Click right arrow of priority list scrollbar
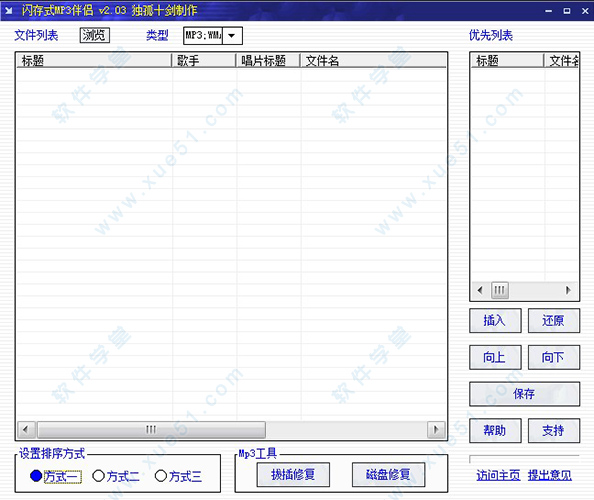594x500 pixels. pyautogui.click(x=568, y=291)
